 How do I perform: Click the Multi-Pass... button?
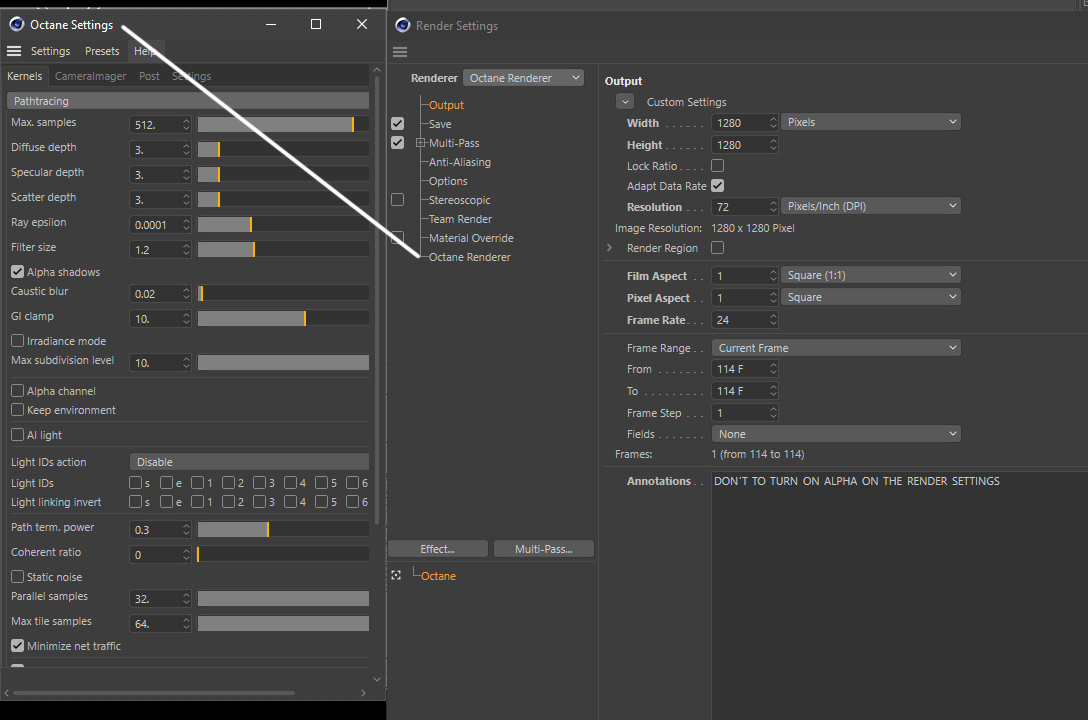(x=543, y=549)
